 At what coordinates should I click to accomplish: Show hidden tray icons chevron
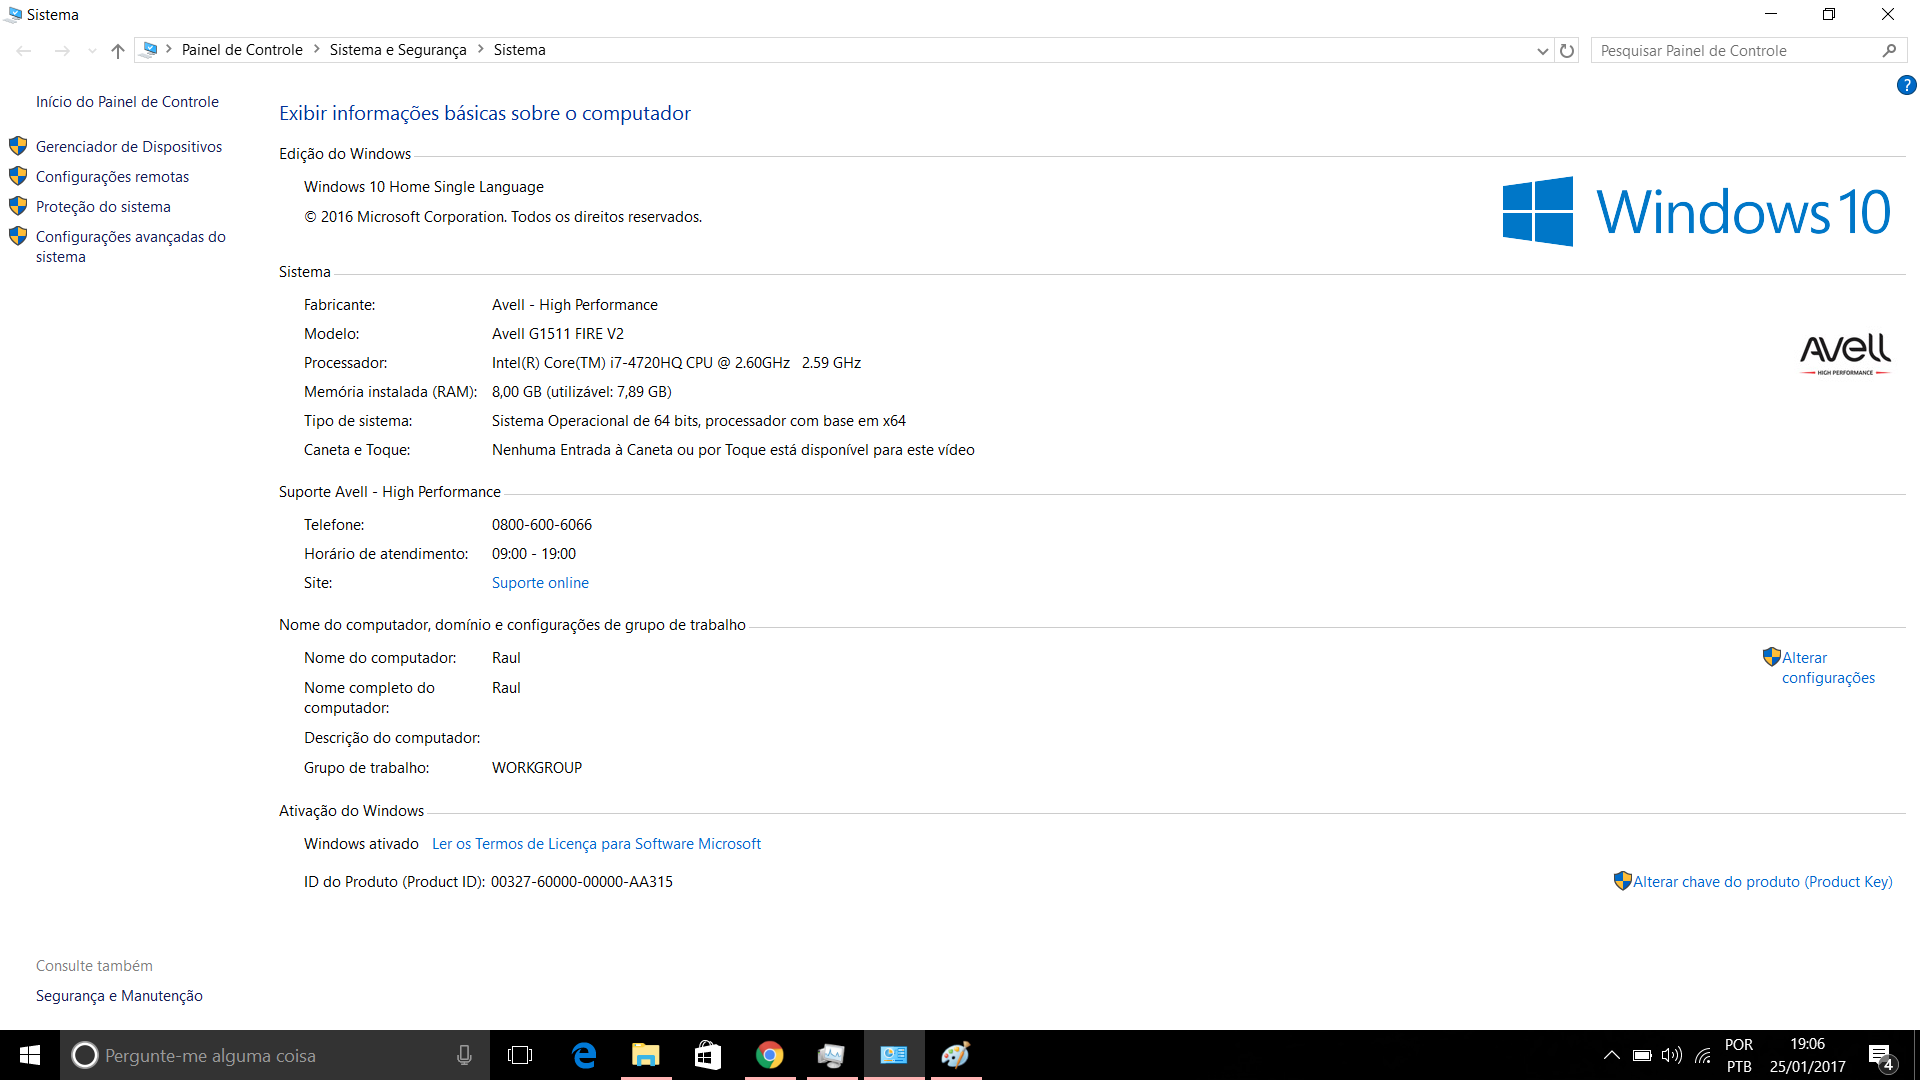1612,1055
